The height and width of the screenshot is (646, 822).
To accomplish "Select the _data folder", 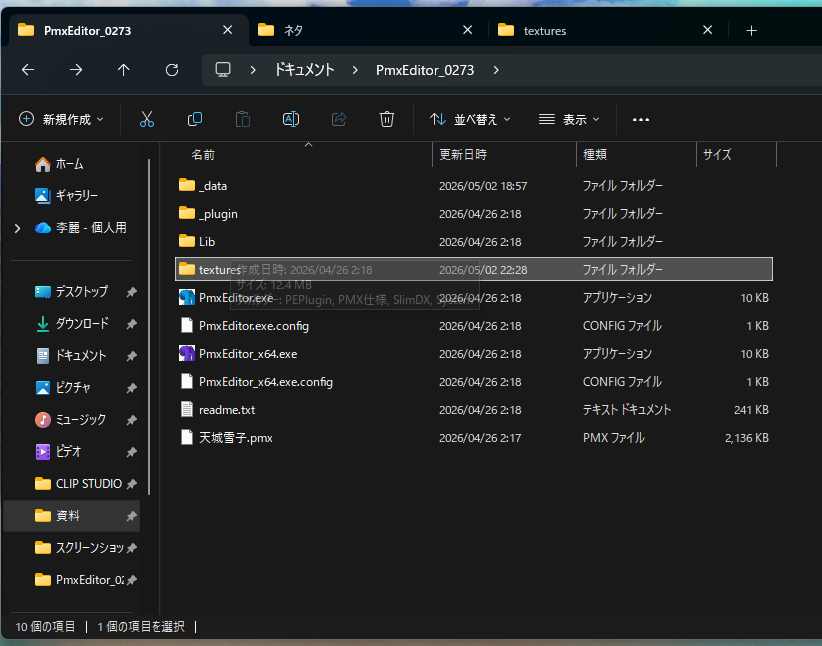I will (474, 186).
